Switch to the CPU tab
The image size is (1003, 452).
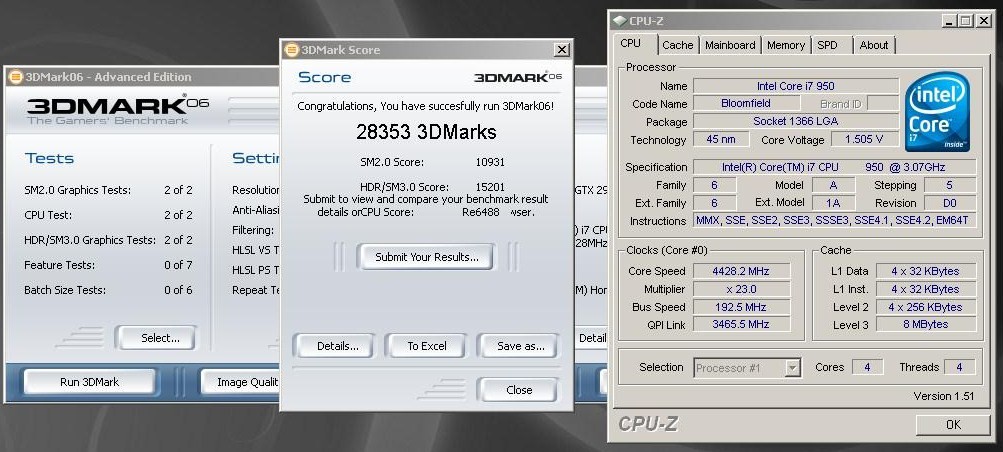(x=630, y=43)
